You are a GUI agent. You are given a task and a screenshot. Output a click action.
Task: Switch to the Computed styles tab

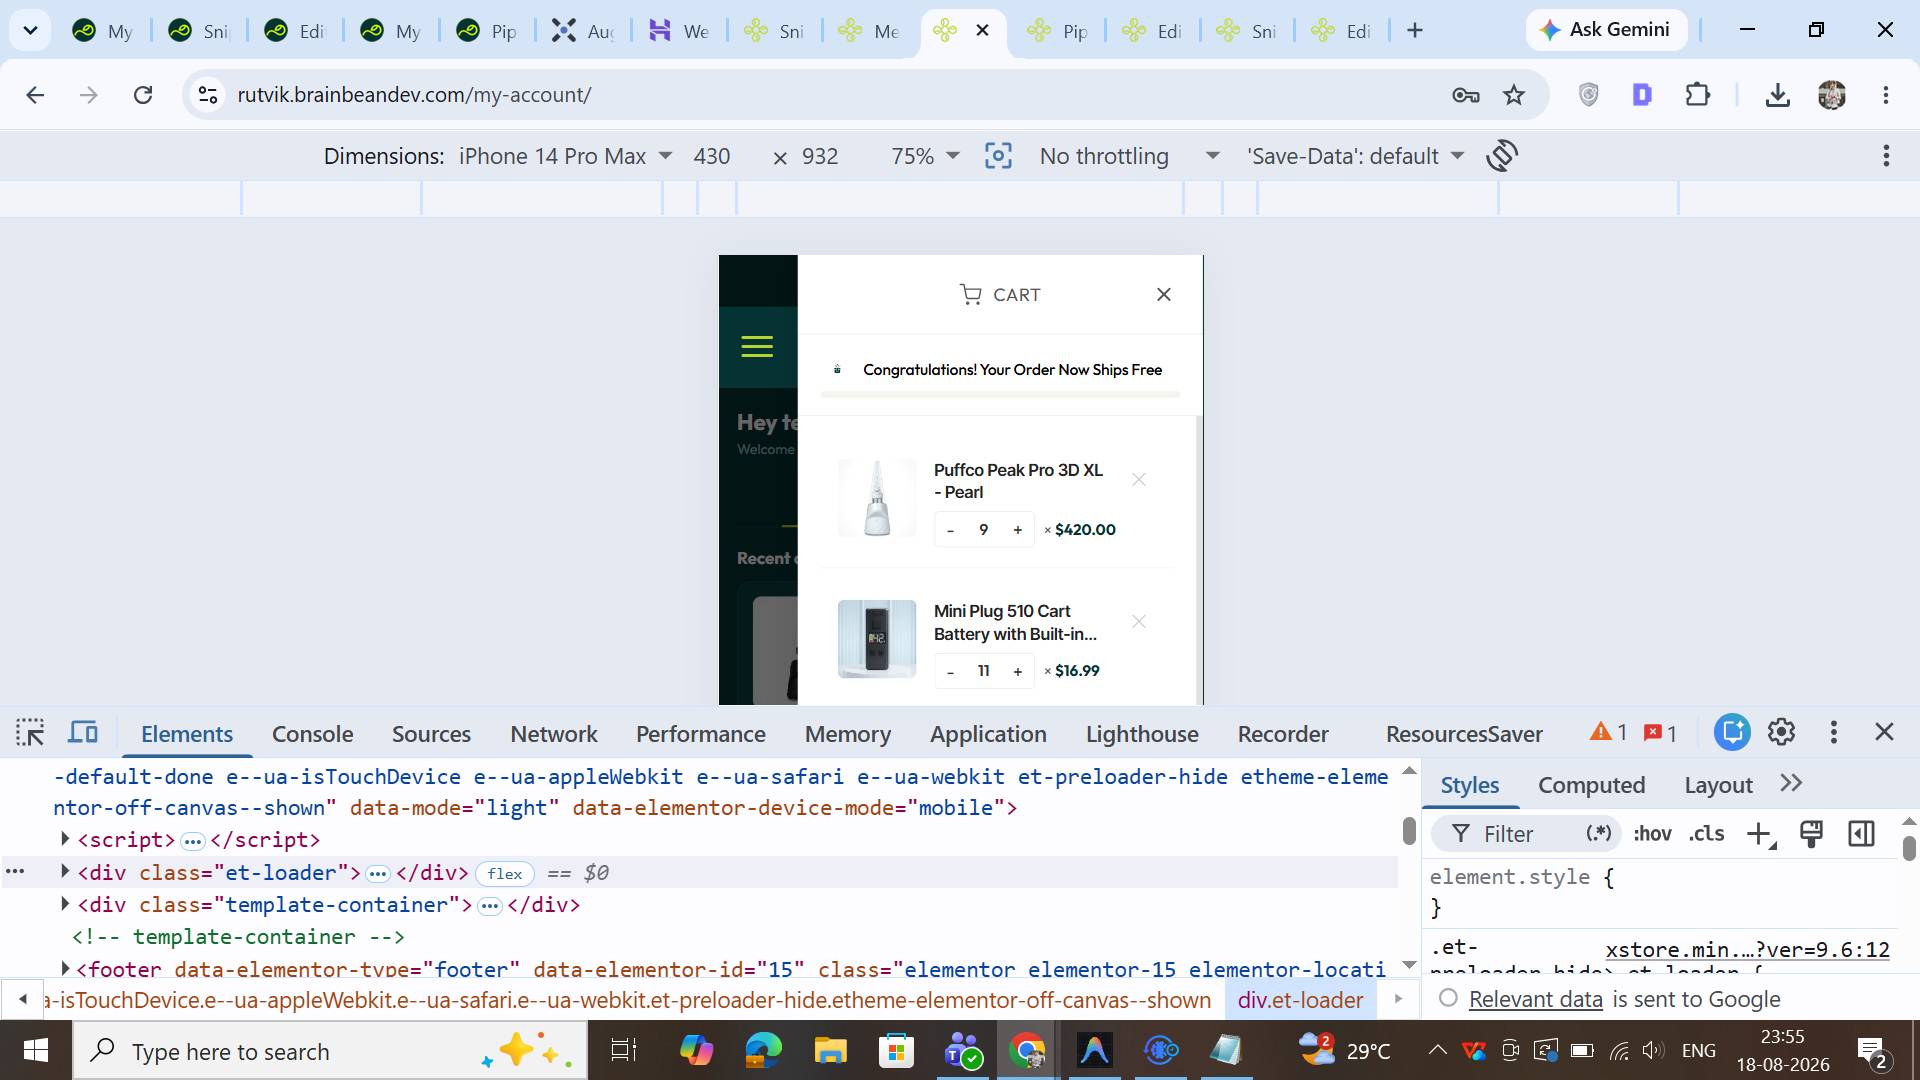(x=1591, y=785)
